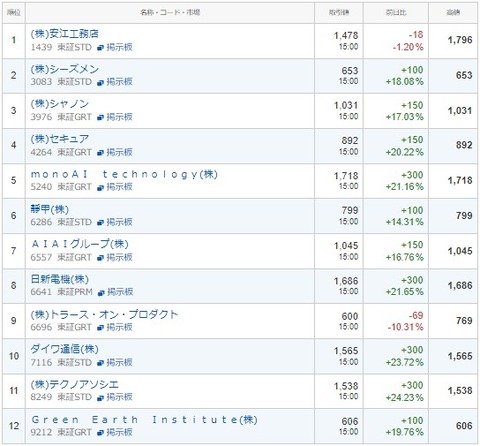Select the change value +16.76%
The height and width of the screenshot is (446, 480).
pos(405,257)
